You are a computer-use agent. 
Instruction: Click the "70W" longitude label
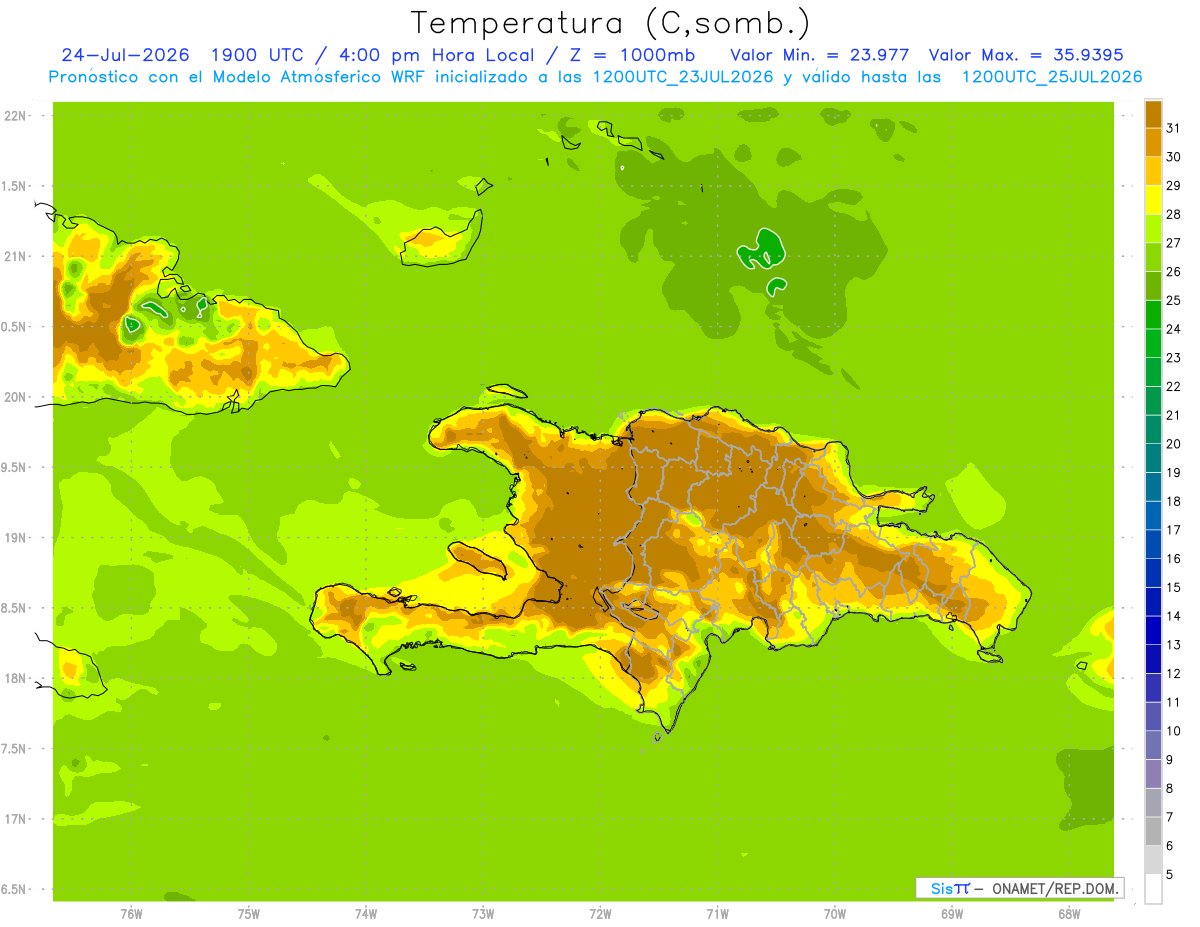click(835, 913)
